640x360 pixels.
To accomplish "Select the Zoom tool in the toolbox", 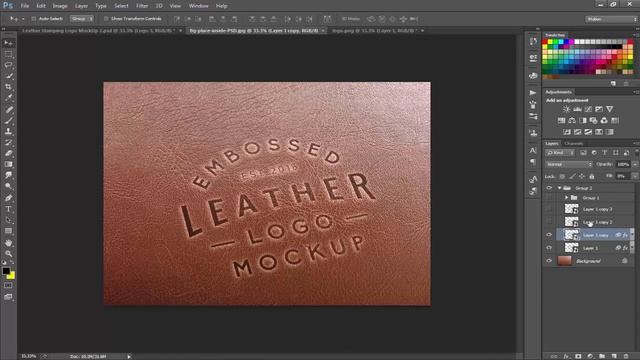I will (8, 253).
